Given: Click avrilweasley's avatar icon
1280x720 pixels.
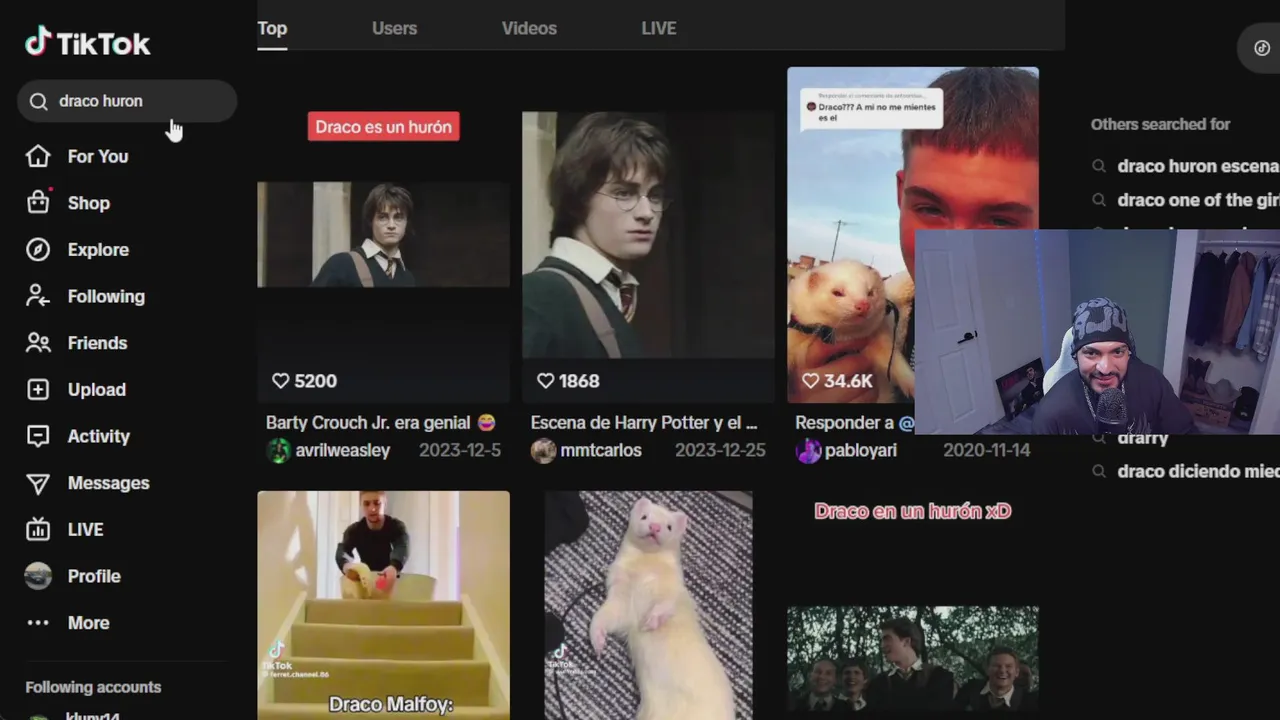Looking at the screenshot, I should [x=278, y=451].
